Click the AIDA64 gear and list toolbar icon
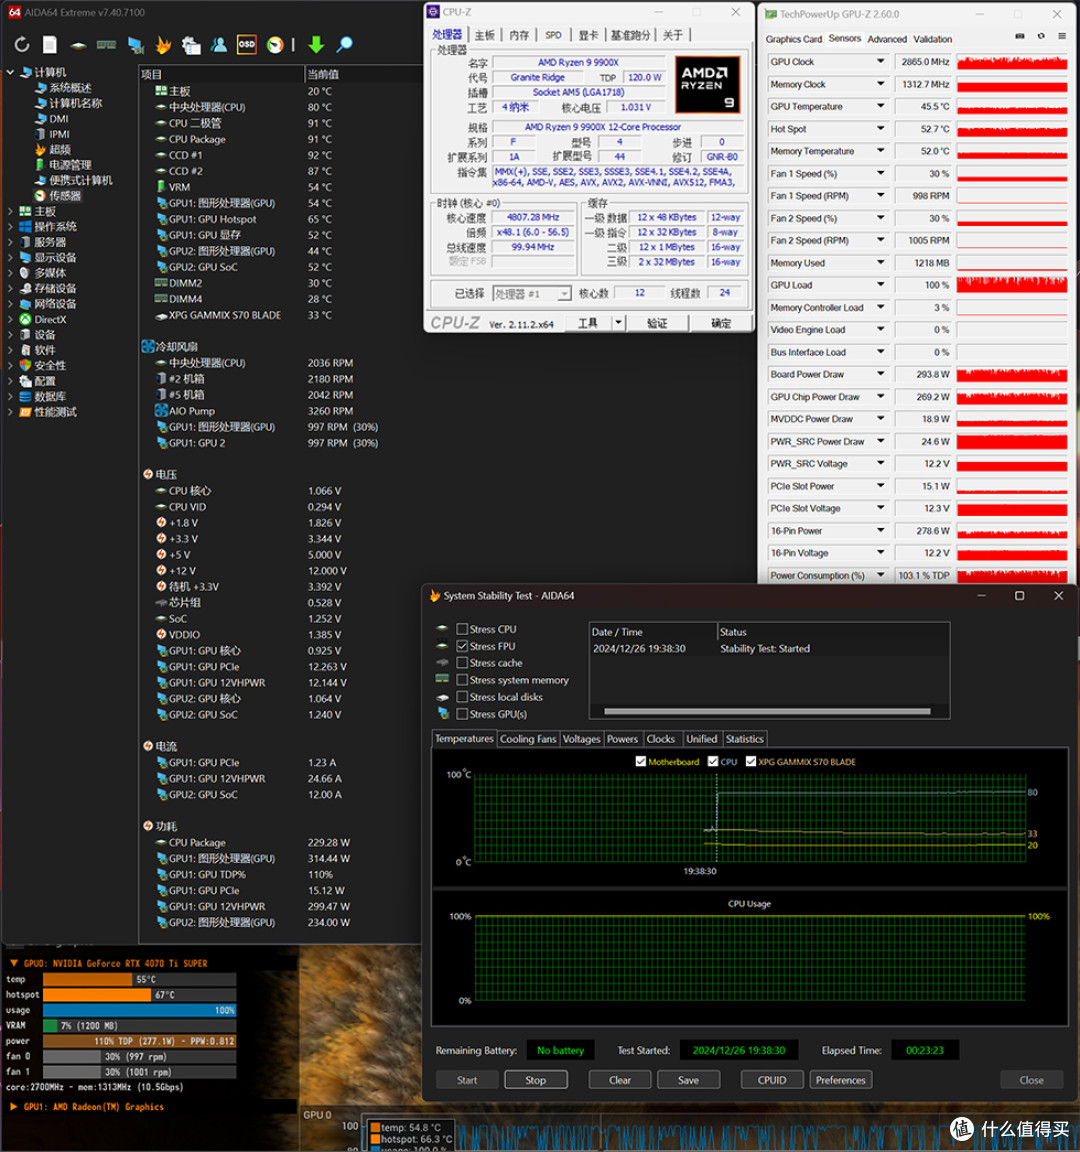Image resolution: width=1080 pixels, height=1152 pixels. 191,45
